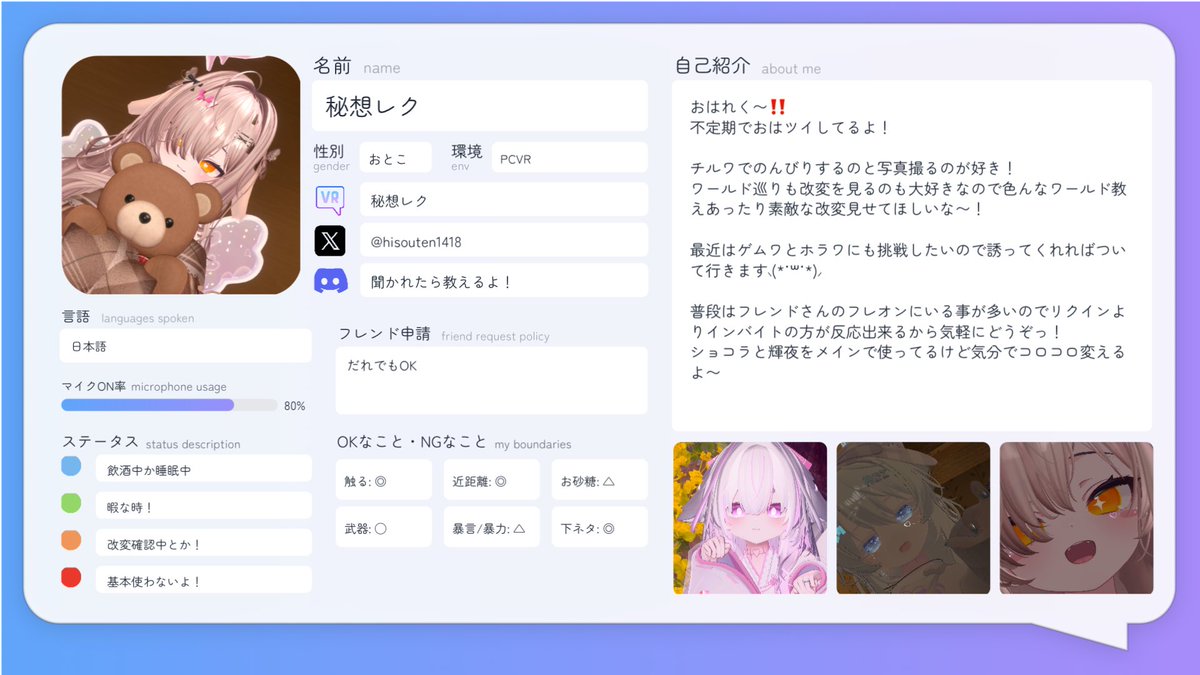Open the profile avatar picture with teddy bear
This screenshot has height=675, width=1200.
(181, 175)
